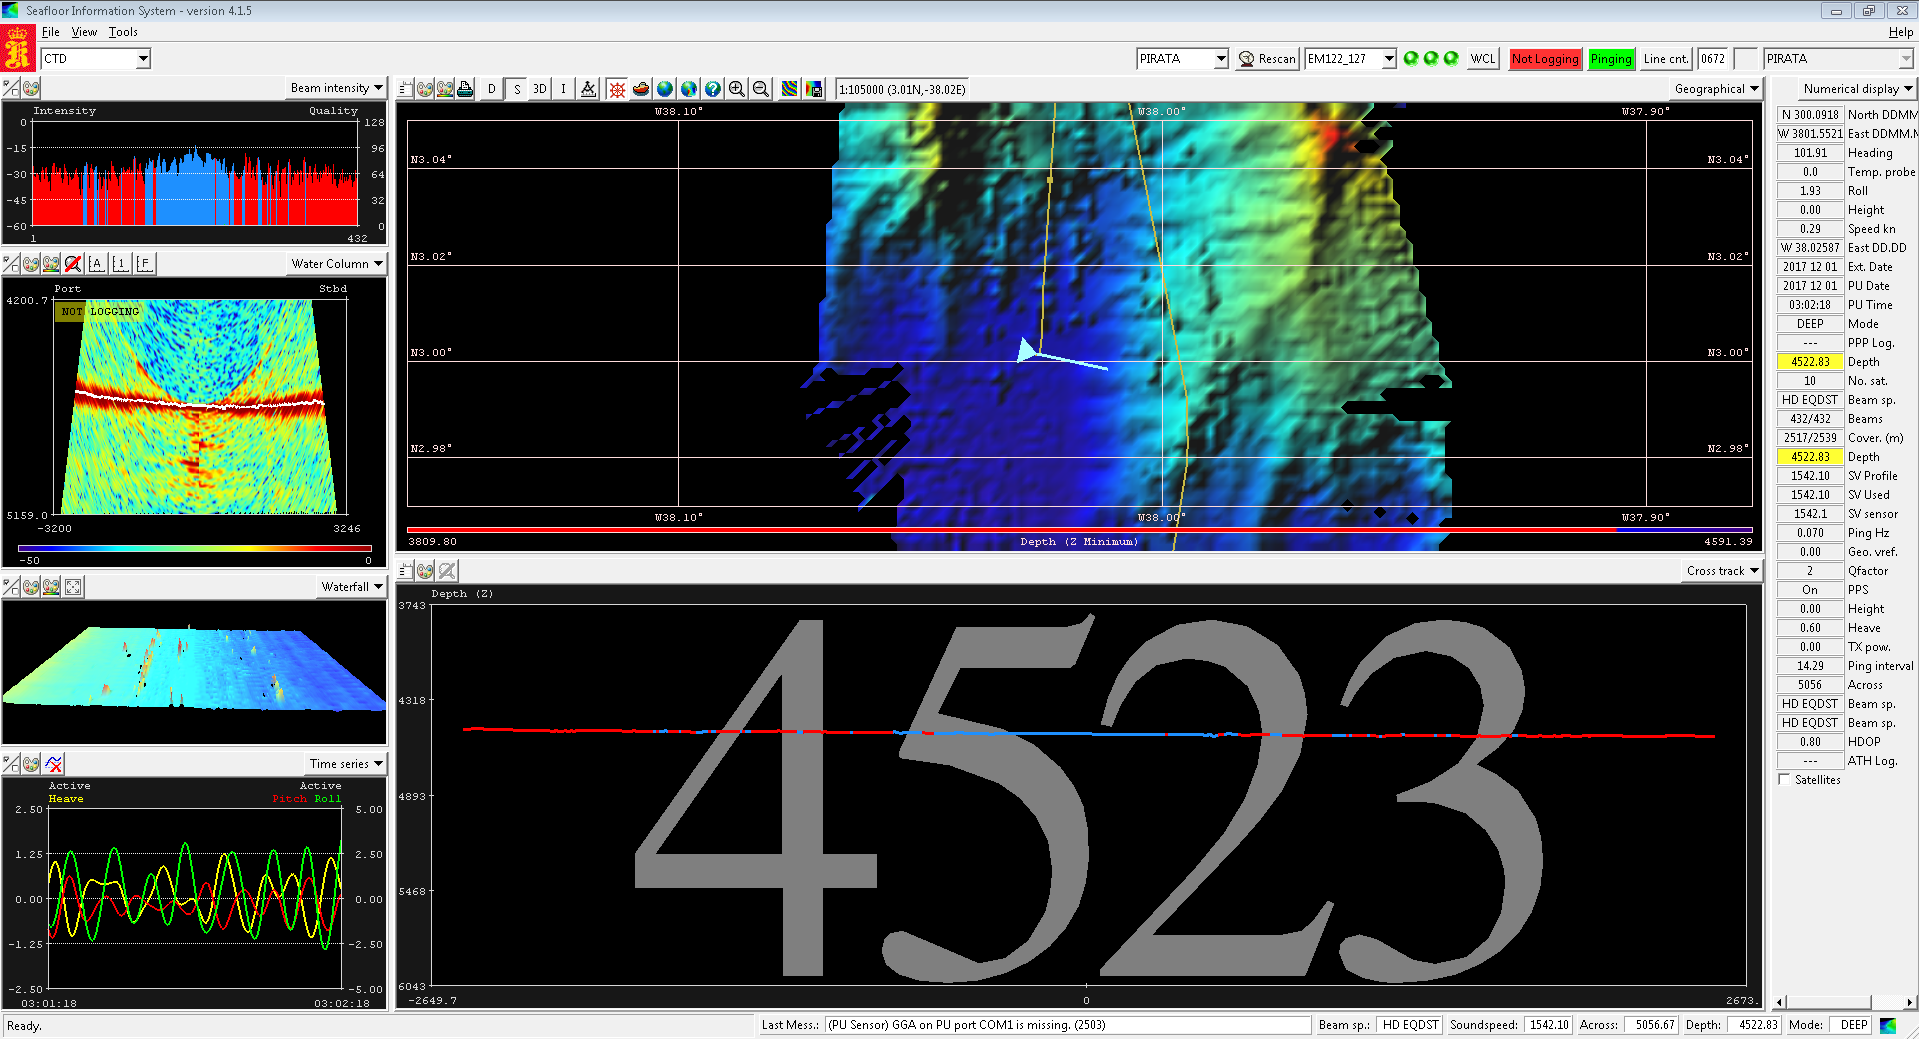Open the Geographical view selector
Image resolution: width=1919 pixels, height=1039 pixels.
1716,89
